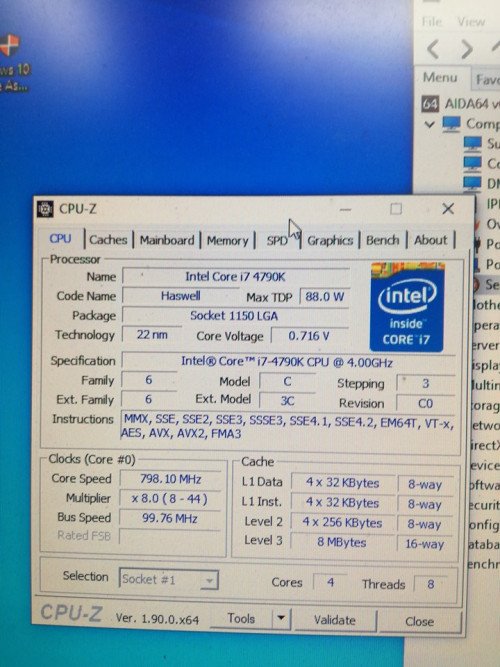Click the Name field showing Intel Core i7 4790K
Screen dimensions: 500x667
pyautogui.click(x=235, y=276)
